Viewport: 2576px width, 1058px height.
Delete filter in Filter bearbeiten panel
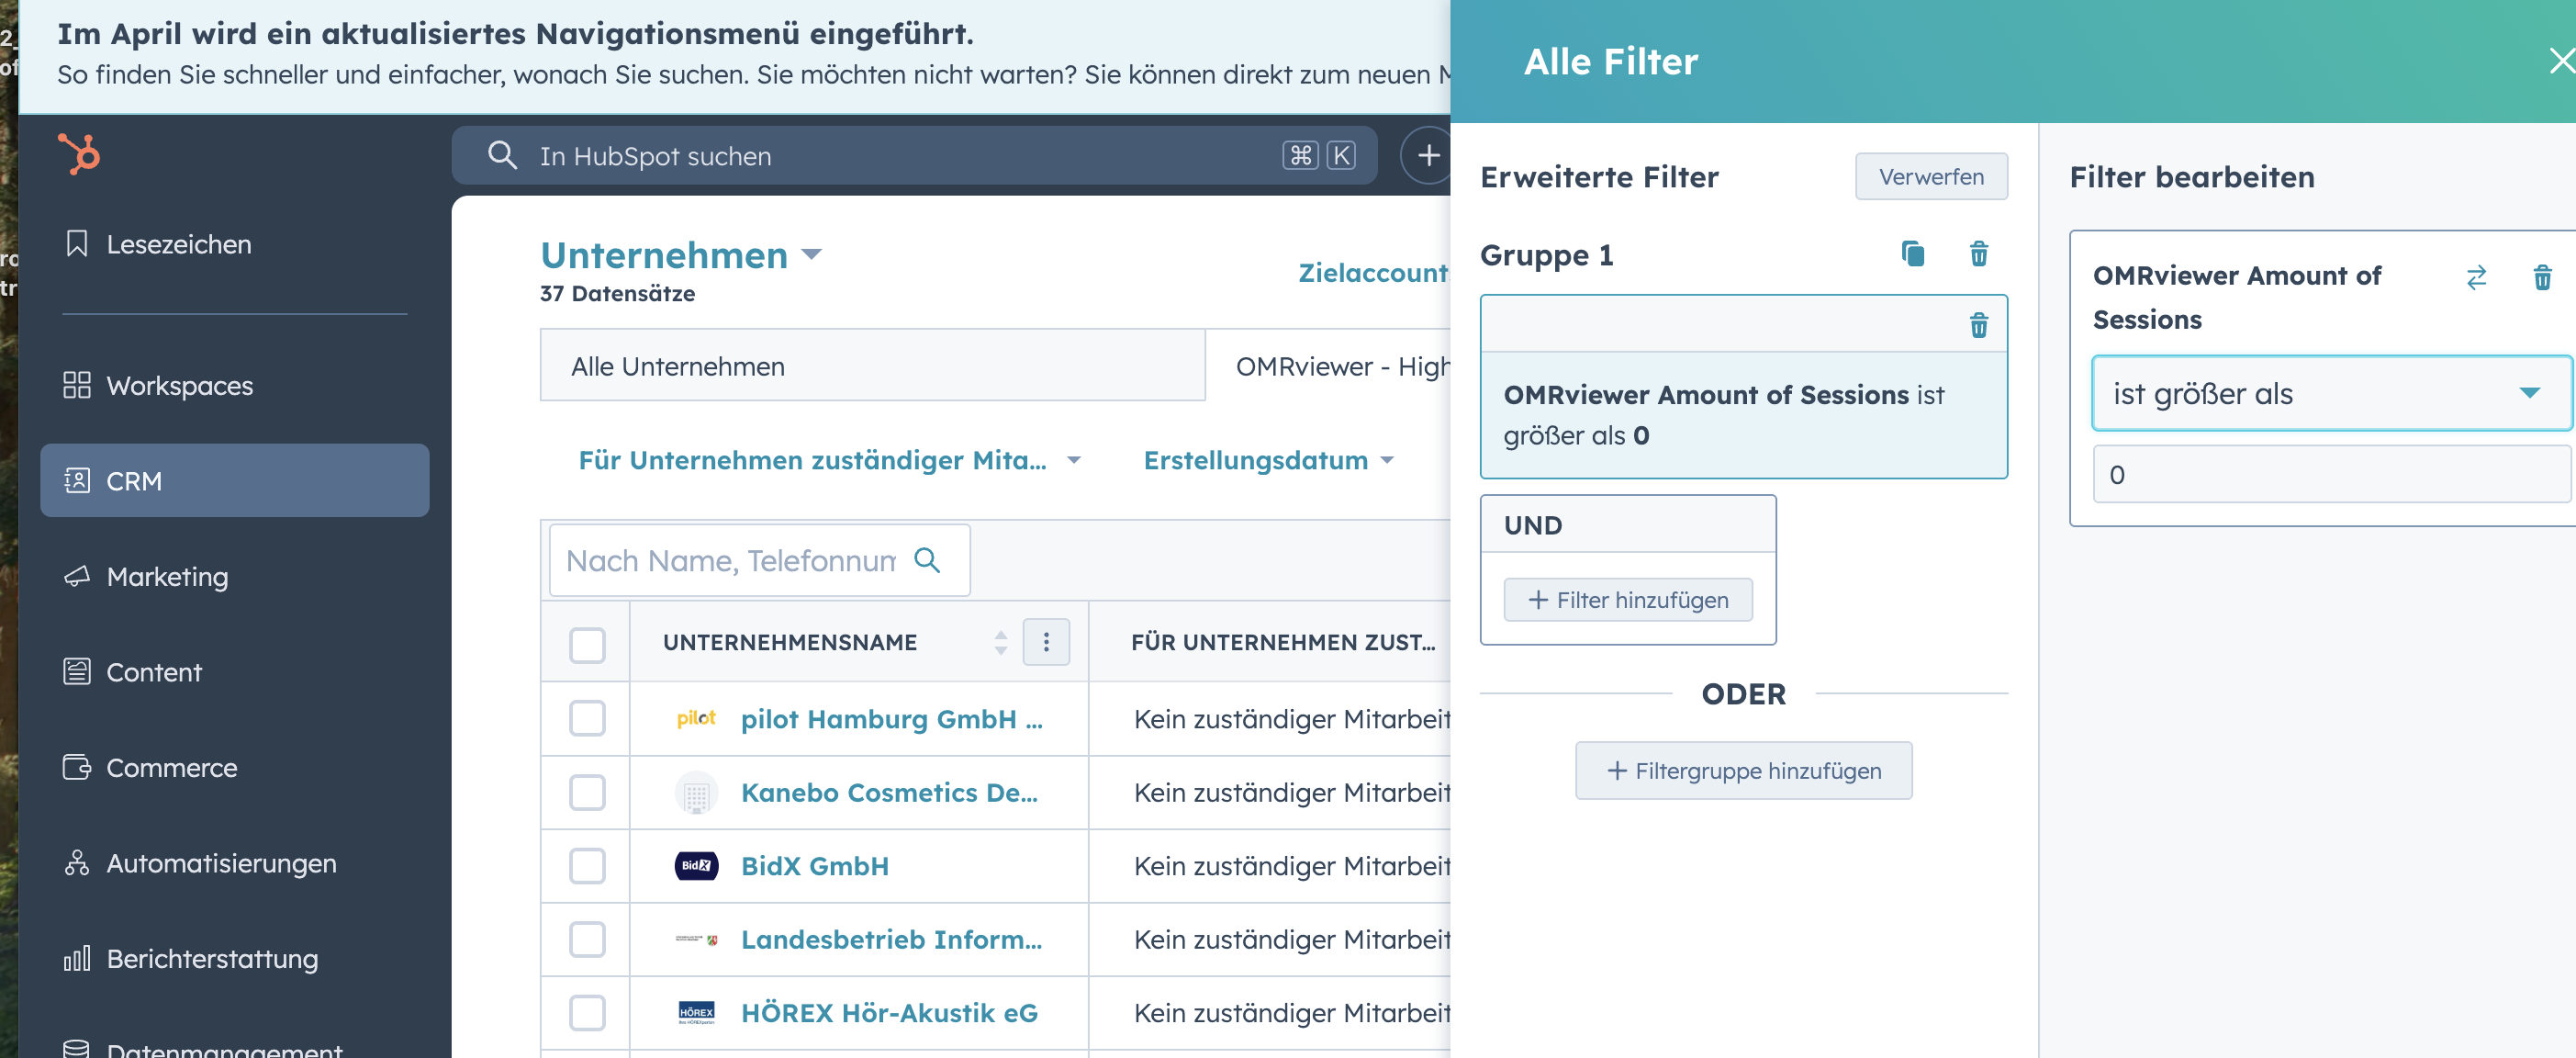[x=2541, y=277]
